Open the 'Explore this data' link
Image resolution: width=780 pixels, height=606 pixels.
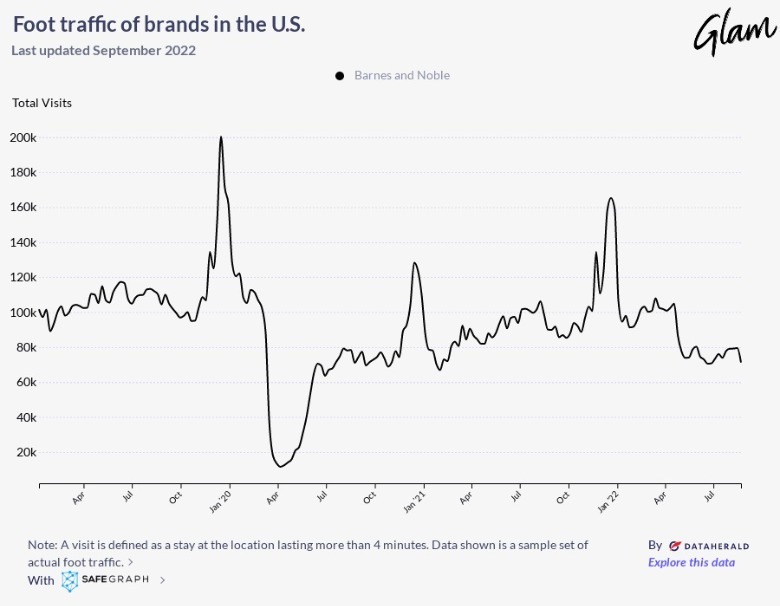click(691, 562)
